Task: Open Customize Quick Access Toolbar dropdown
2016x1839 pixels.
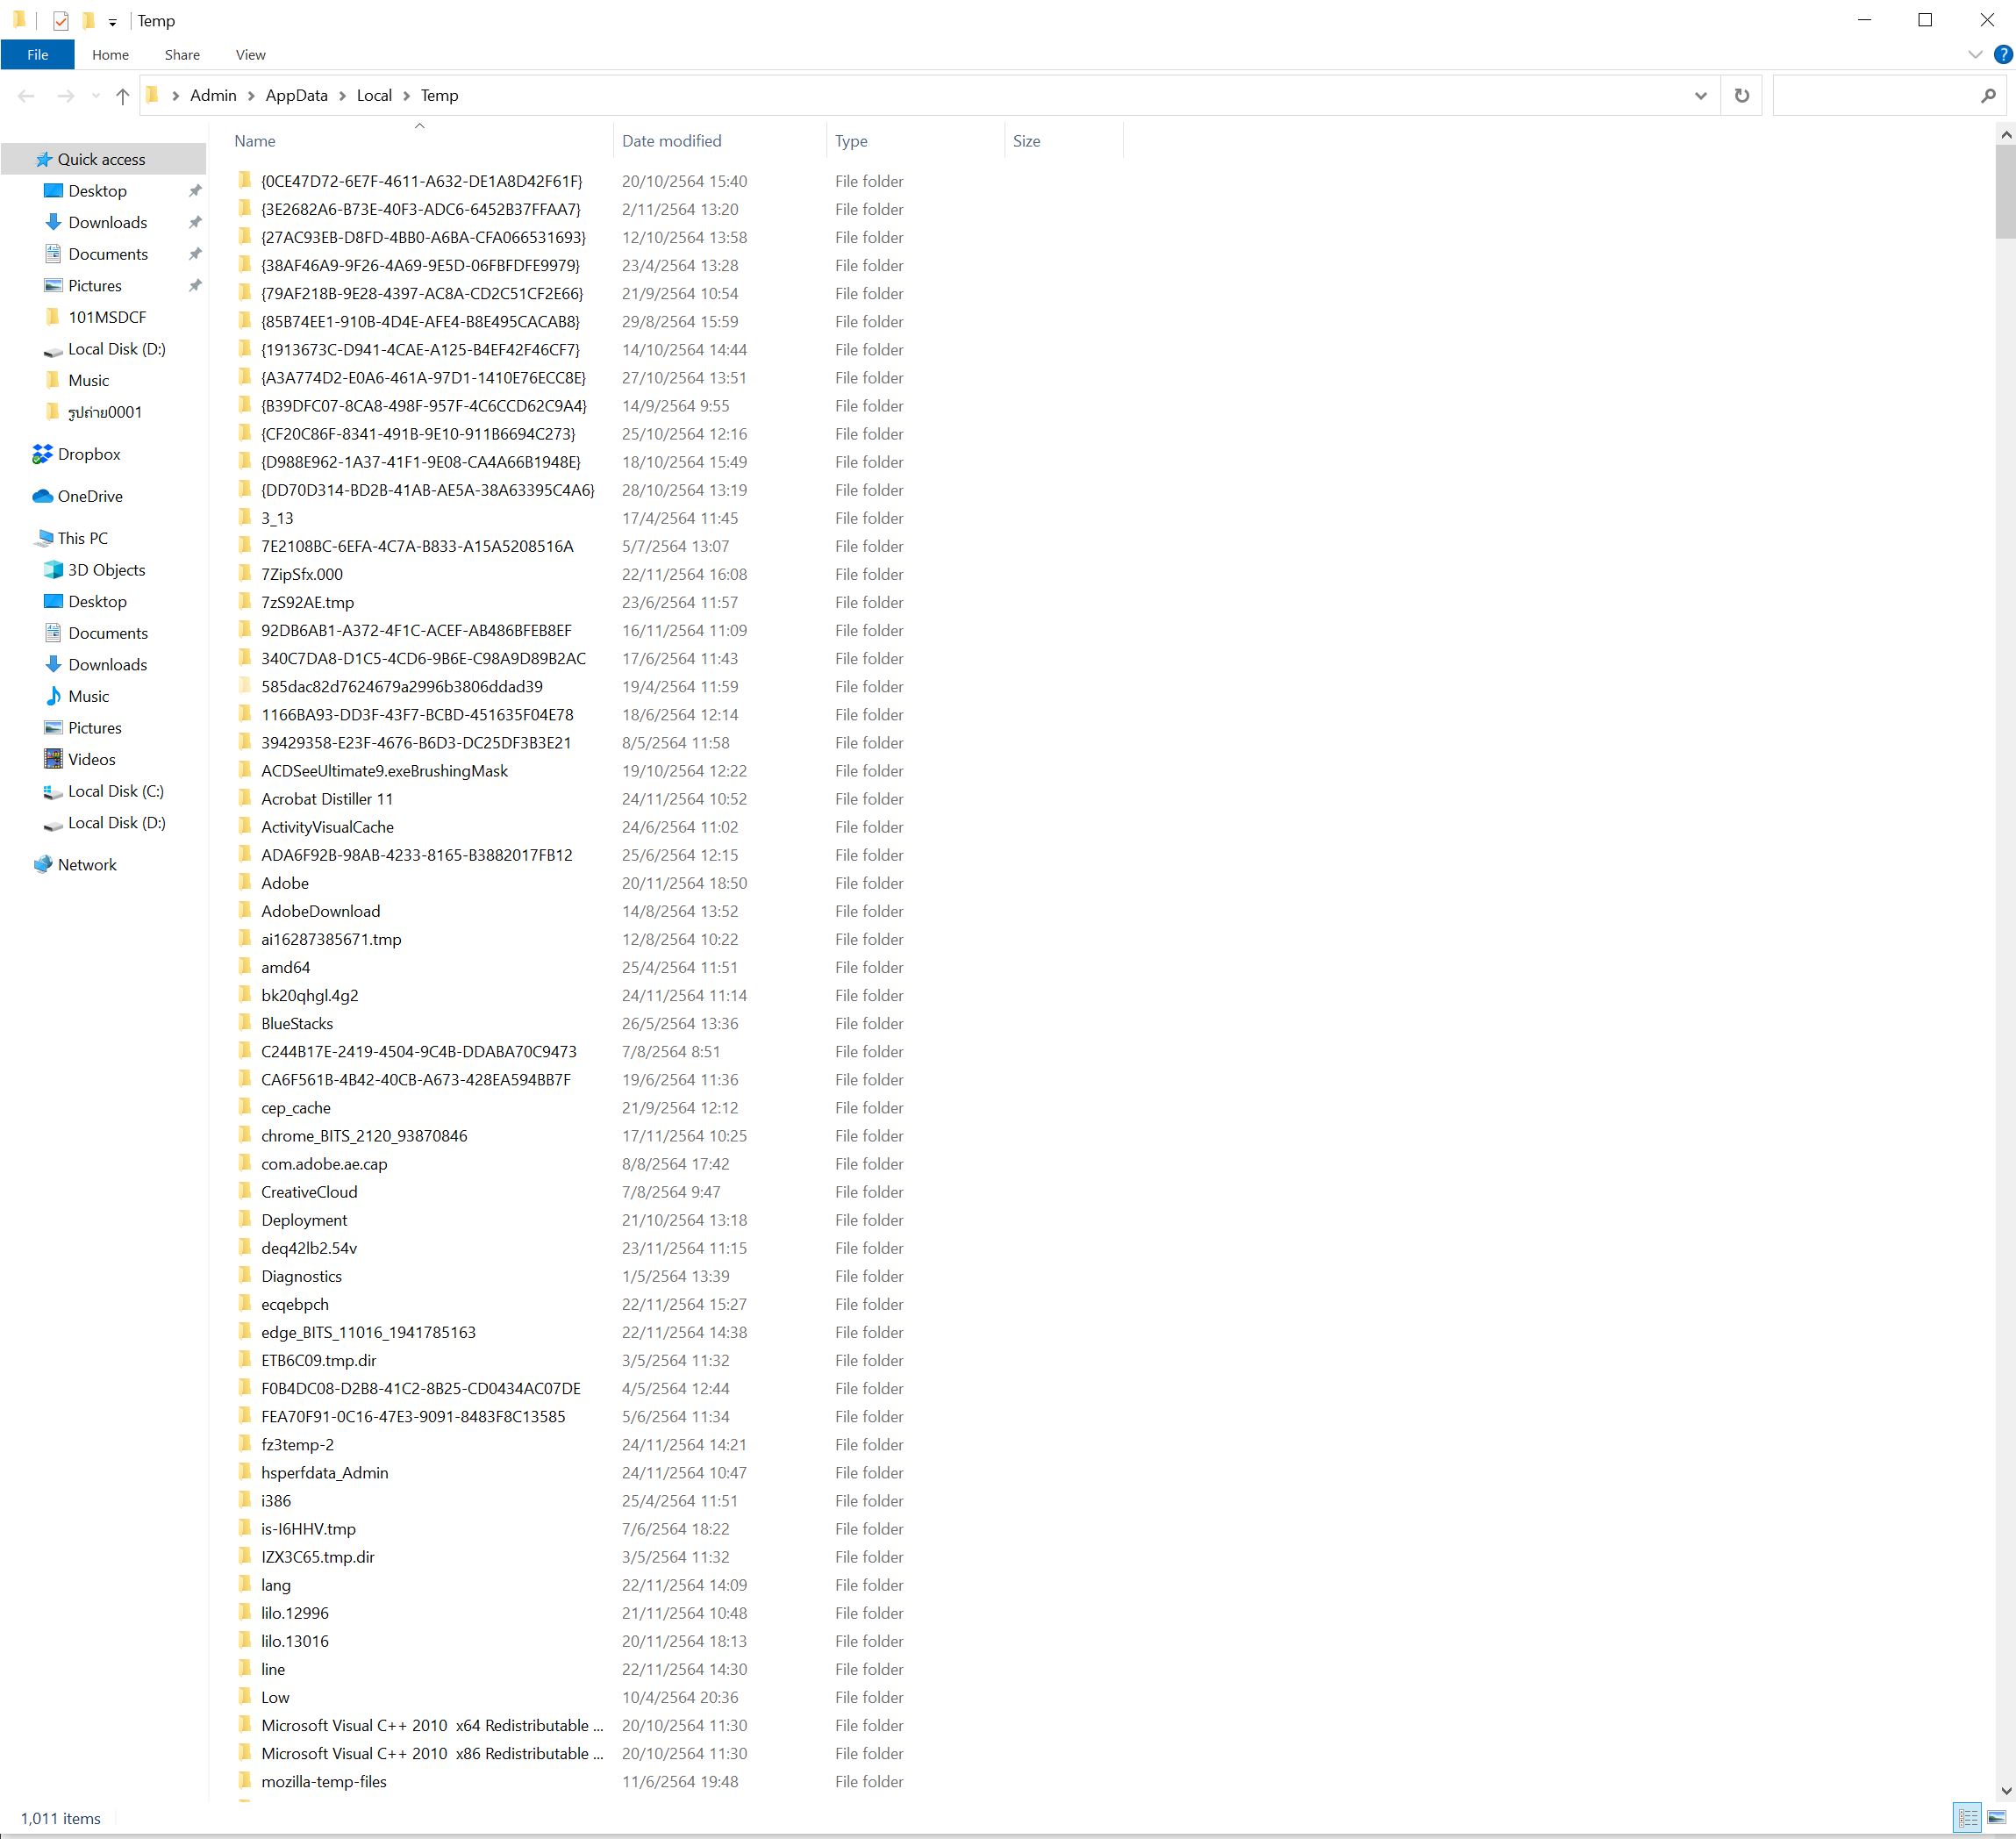Action: pyautogui.click(x=112, y=22)
